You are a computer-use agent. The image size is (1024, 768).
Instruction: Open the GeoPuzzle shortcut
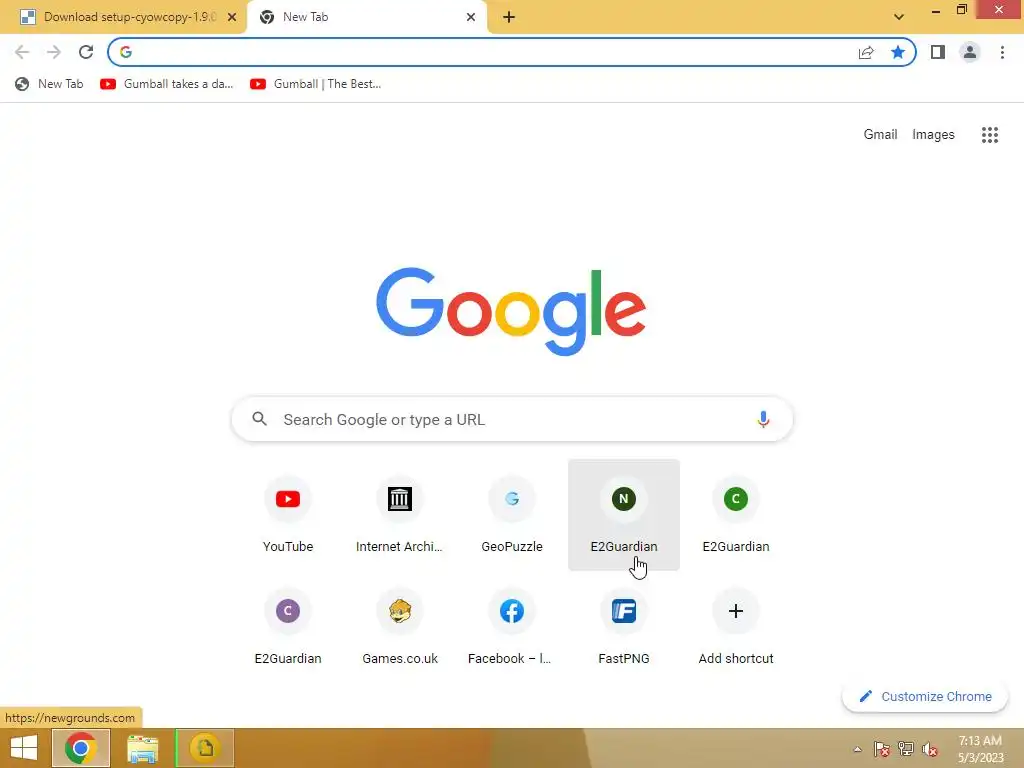pyautogui.click(x=511, y=515)
